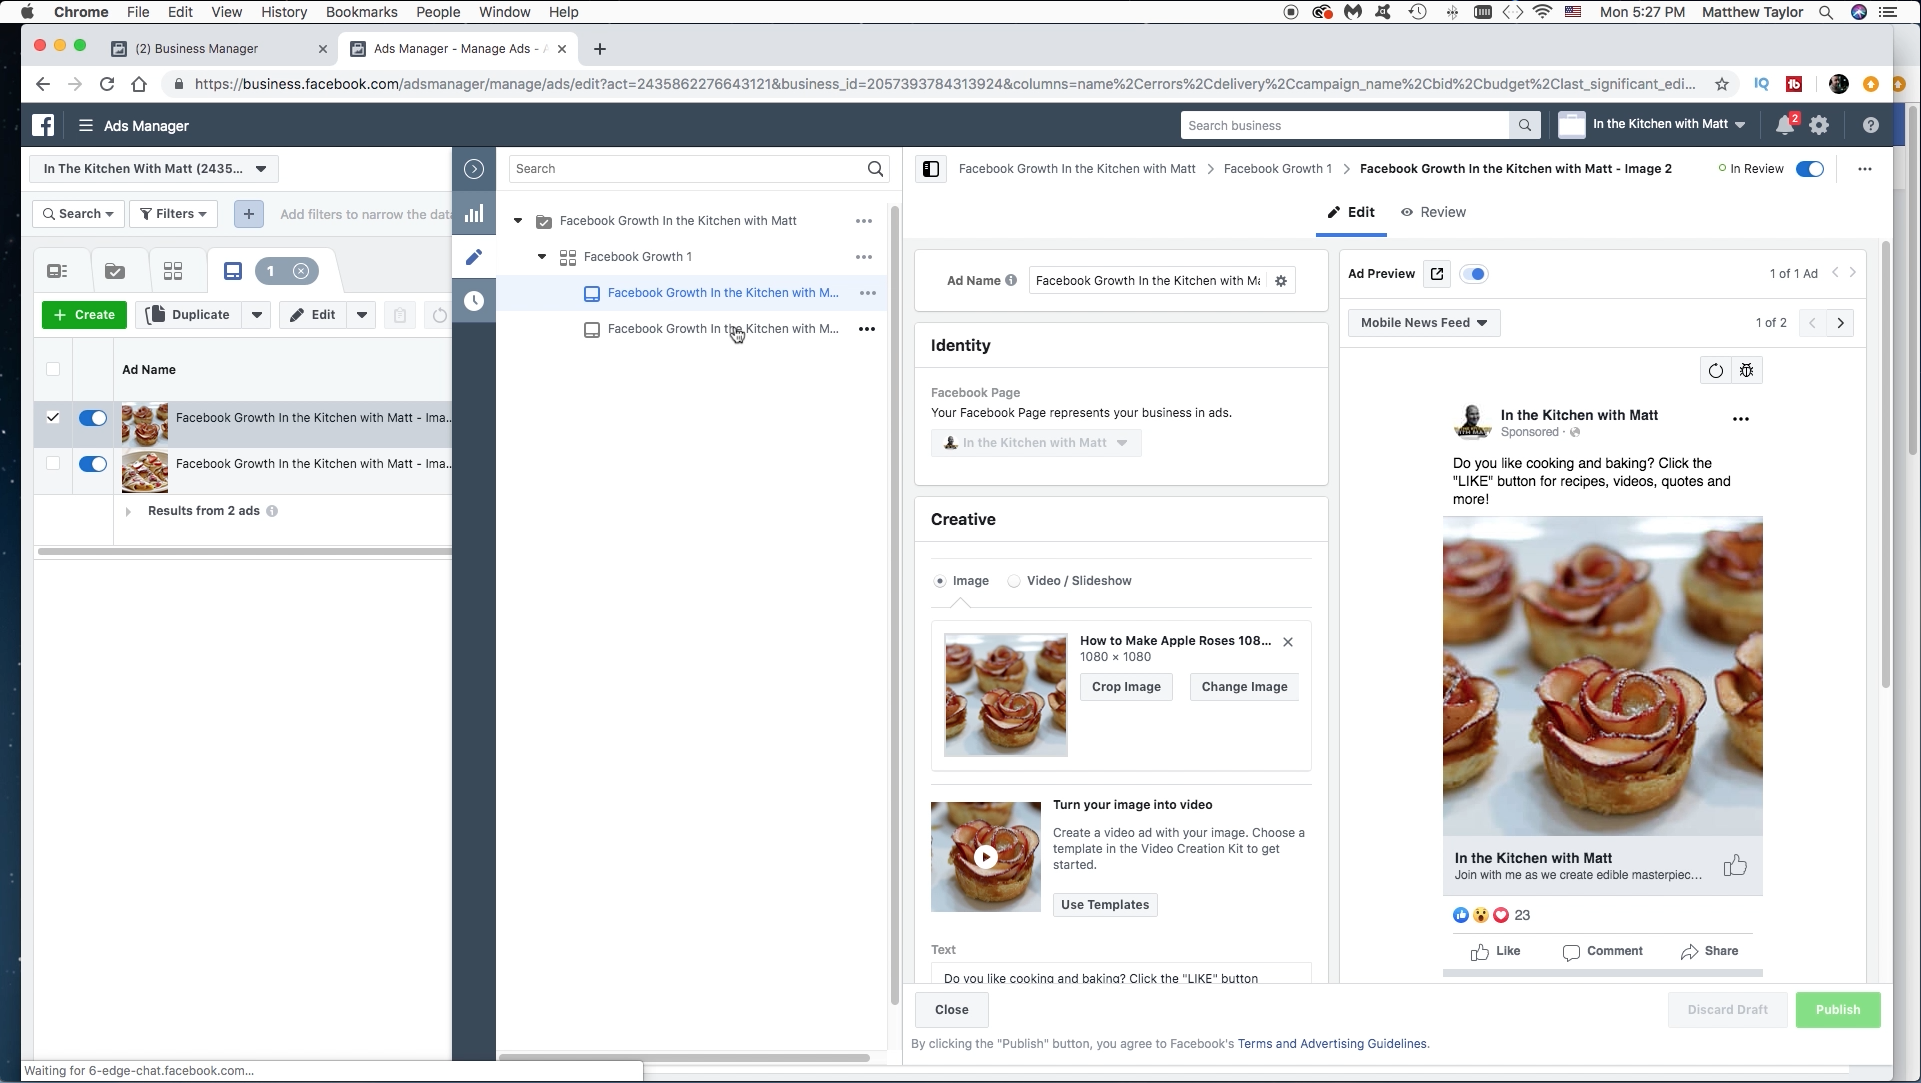This screenshot has width=1921, height=1083.
Task: Switch to the Campaigns folder tab icon
Action: click(115, 271)
